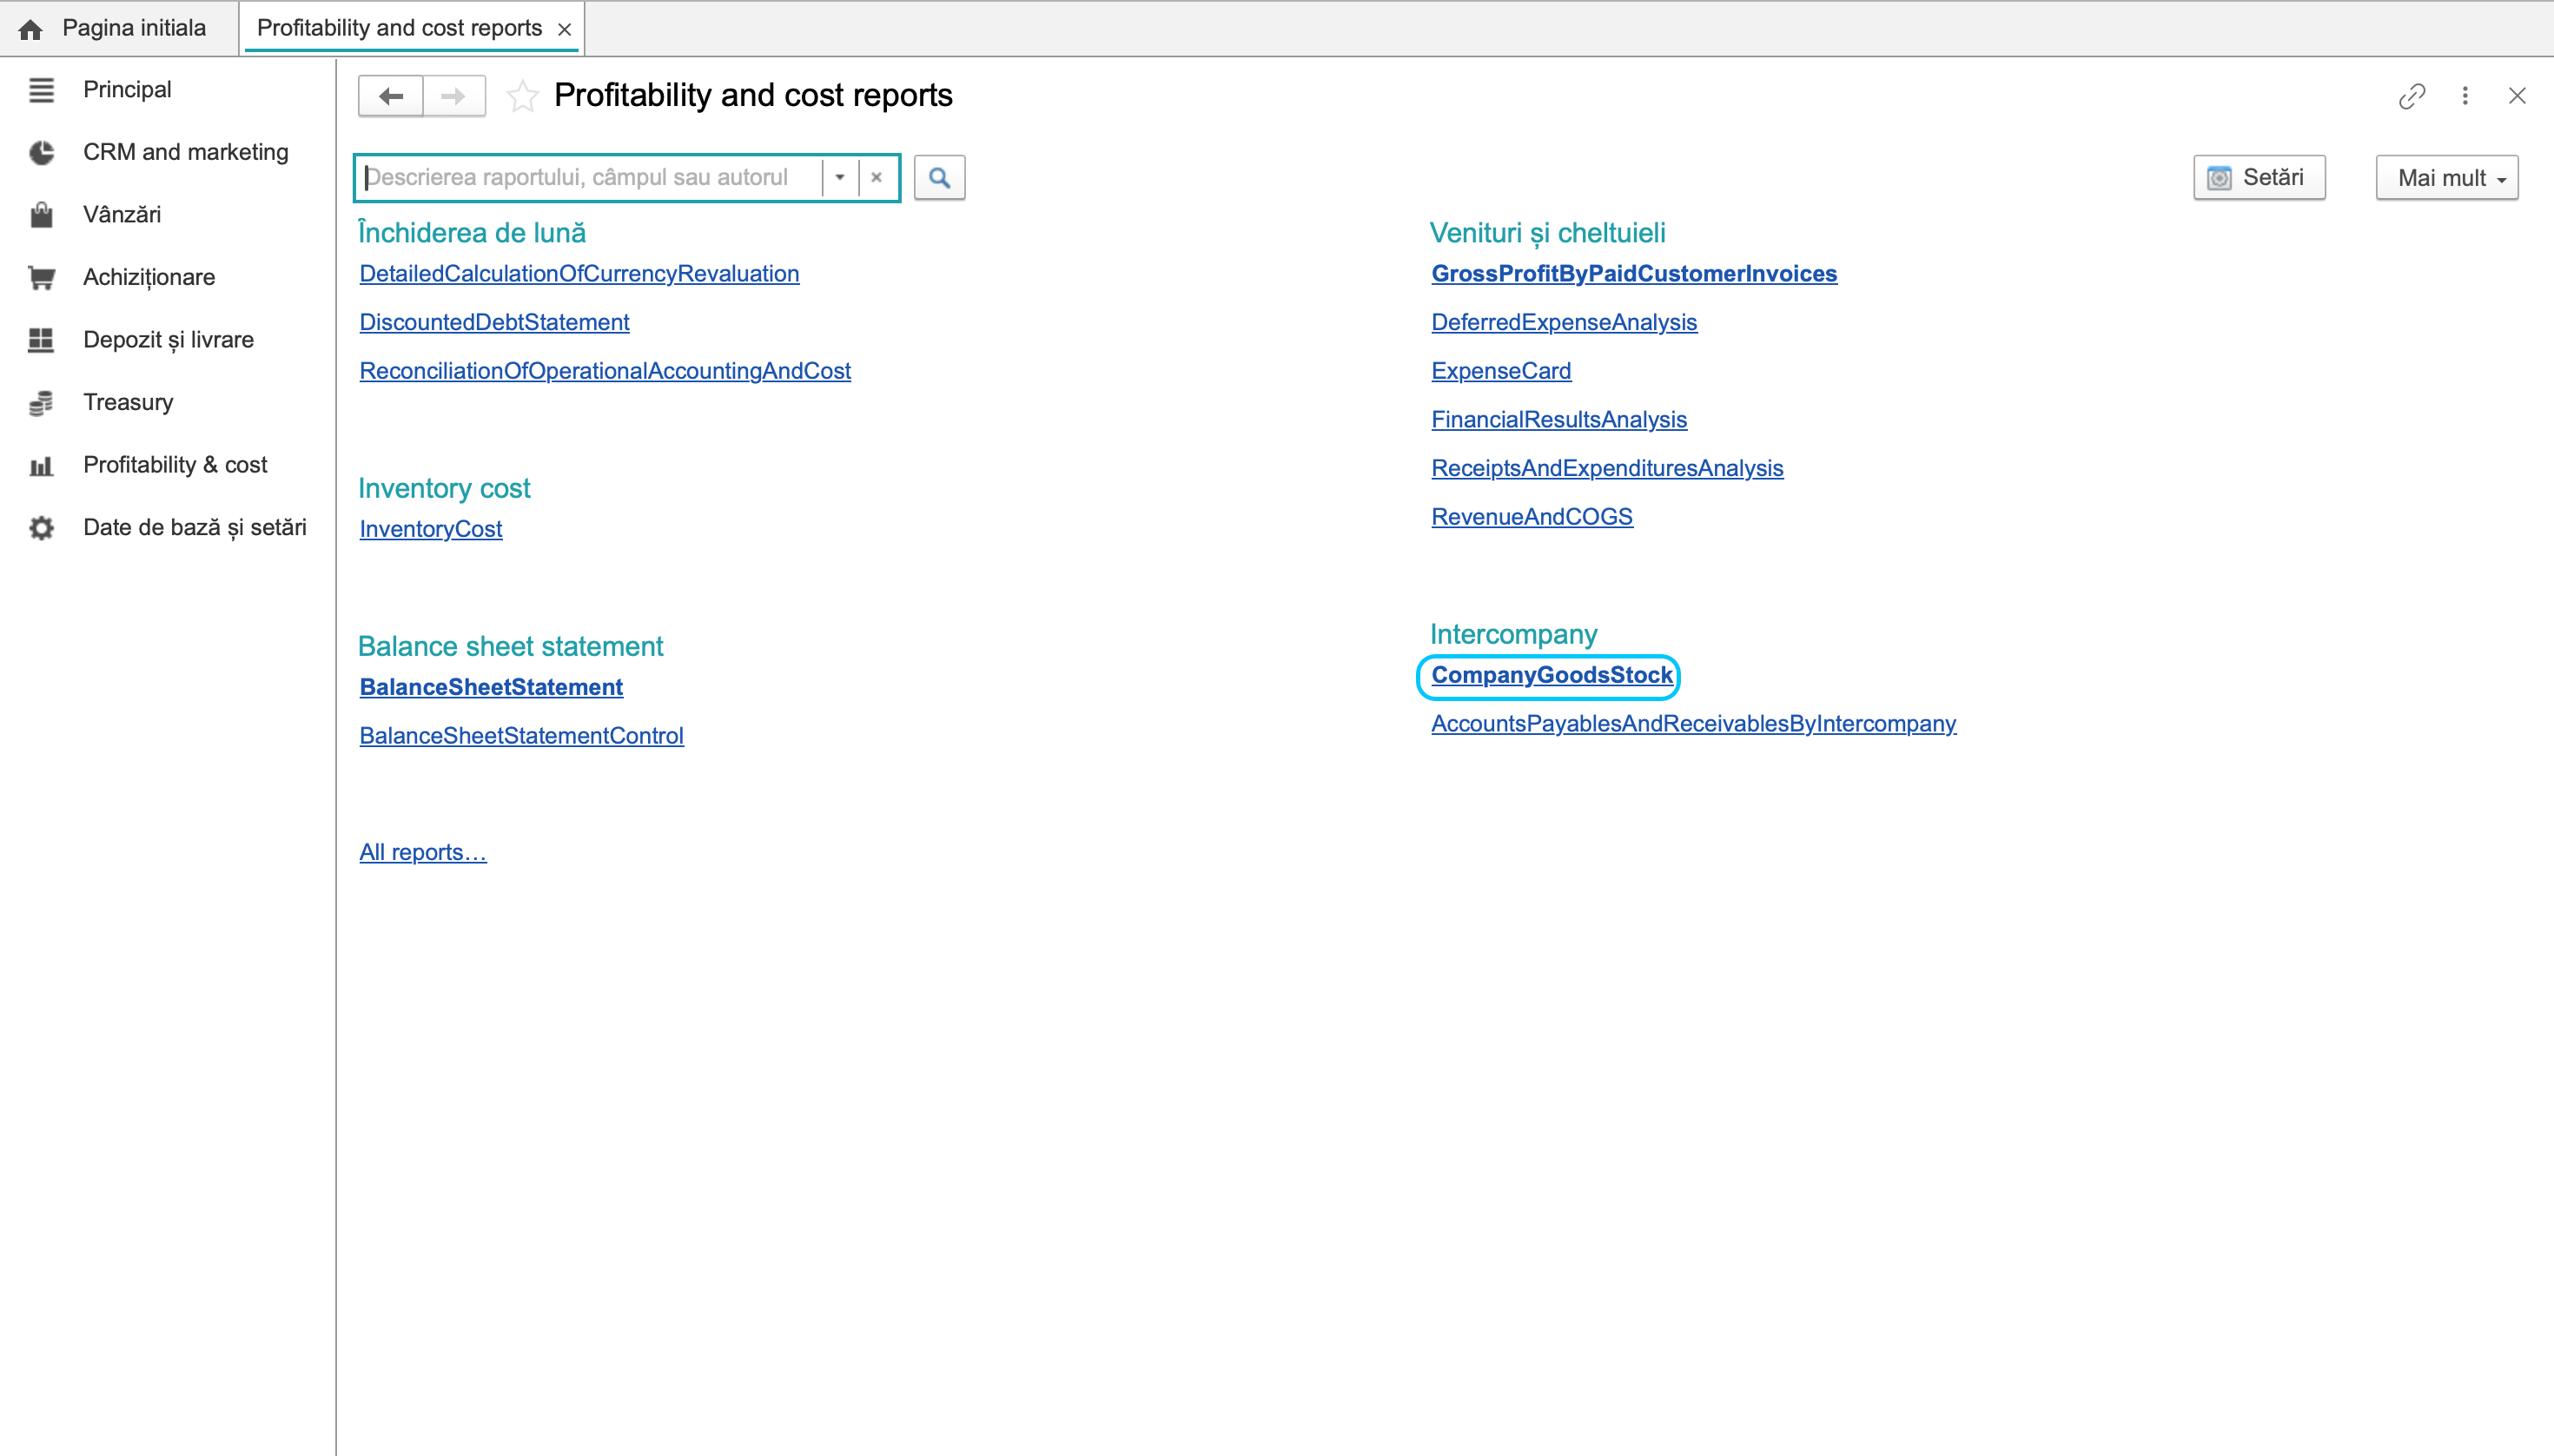The image size is (2554, 1456).
Task: Open Vânzări section in sidebar
Action: [x=122, y=215]
